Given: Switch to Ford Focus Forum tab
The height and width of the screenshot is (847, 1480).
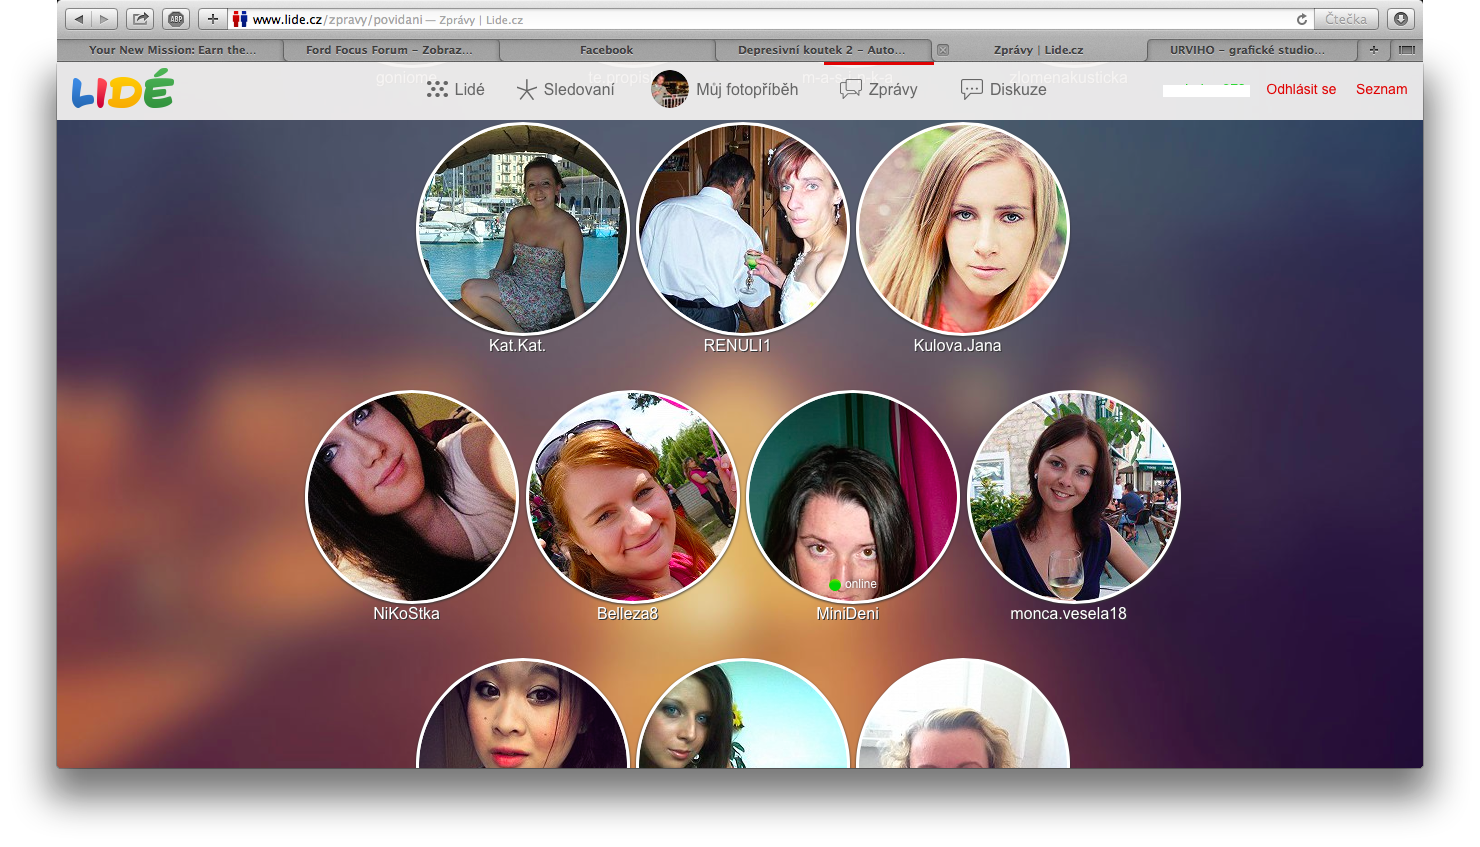Looking at the screenshot, I should click(x=389, y=50).
